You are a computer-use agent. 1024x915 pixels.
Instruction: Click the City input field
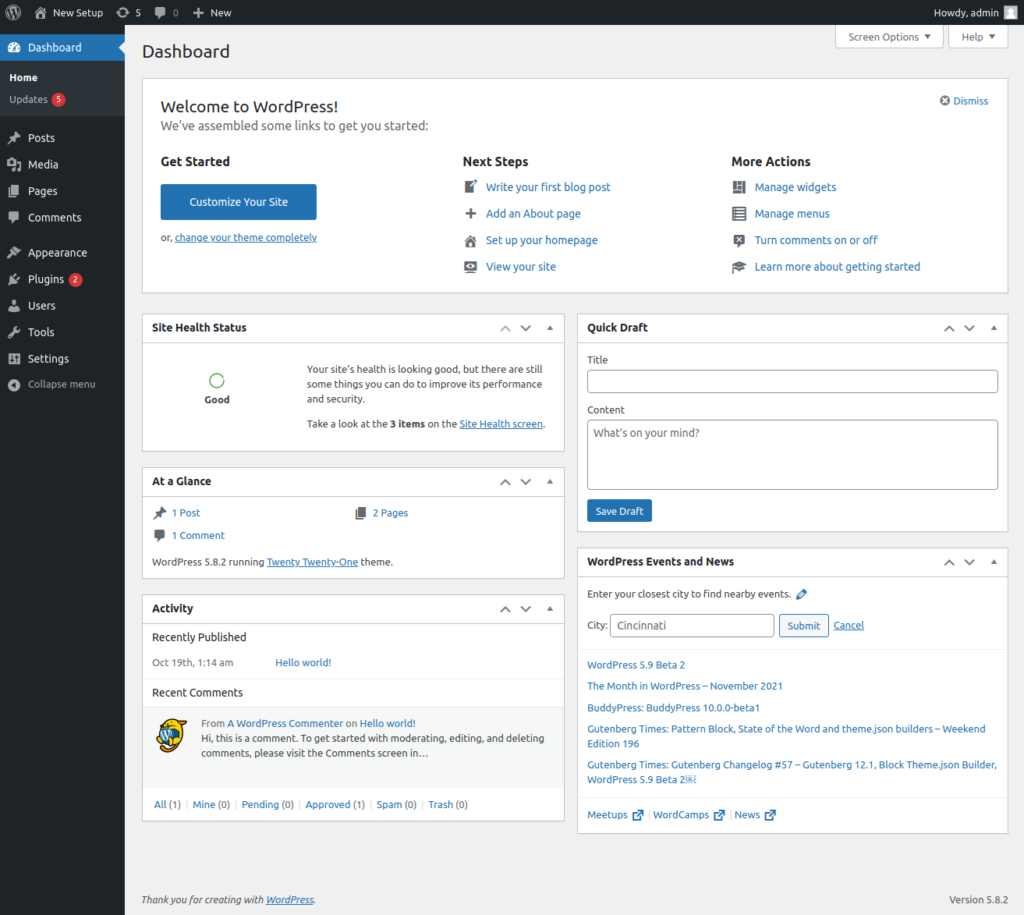(692, 626)
